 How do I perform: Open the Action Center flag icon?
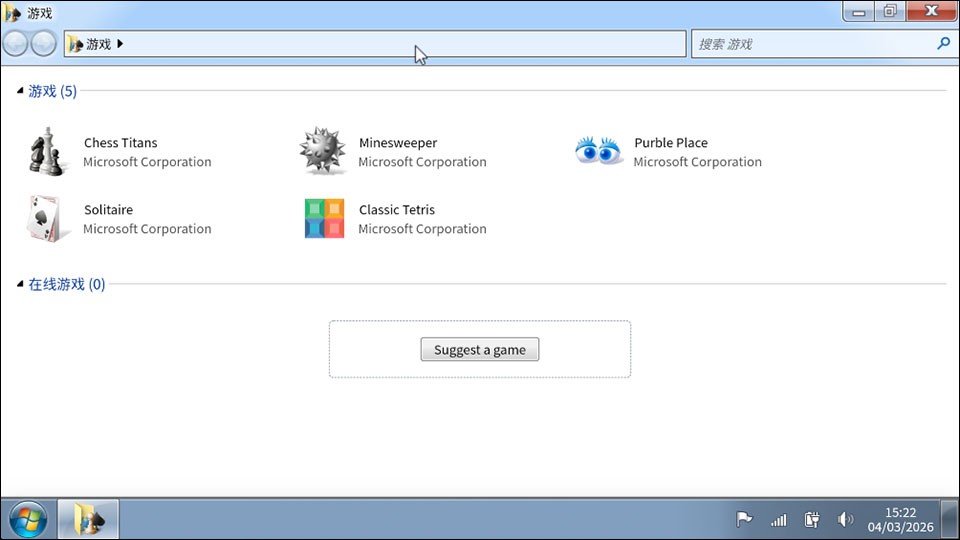(x=744, y=520)
